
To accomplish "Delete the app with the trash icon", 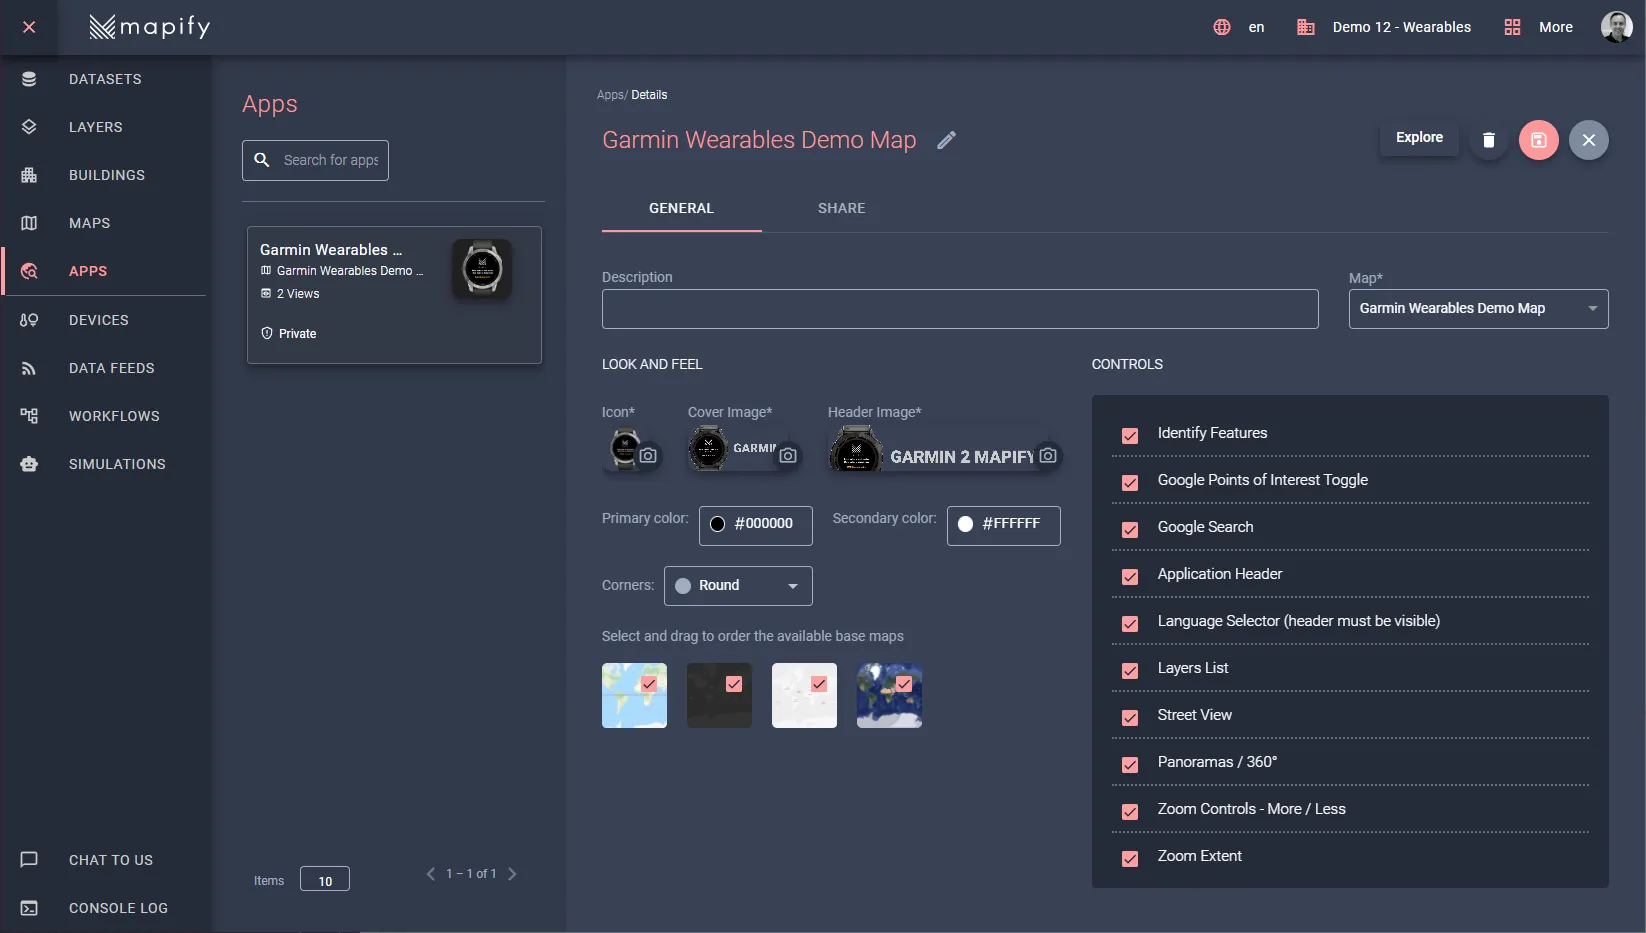I will [x=1489, y=140].
